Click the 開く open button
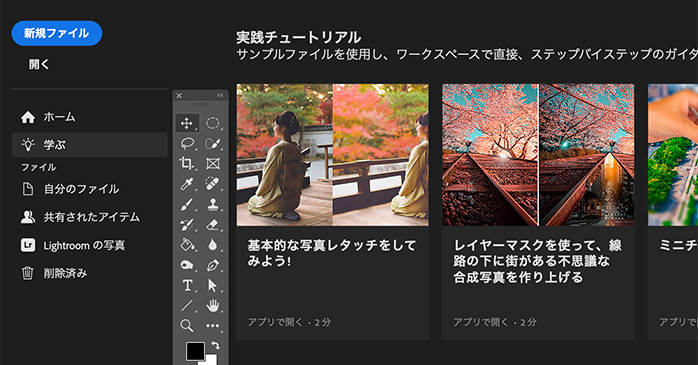This screenshot has height=365, width=698. pyautogui.click(x=40, y=65)
